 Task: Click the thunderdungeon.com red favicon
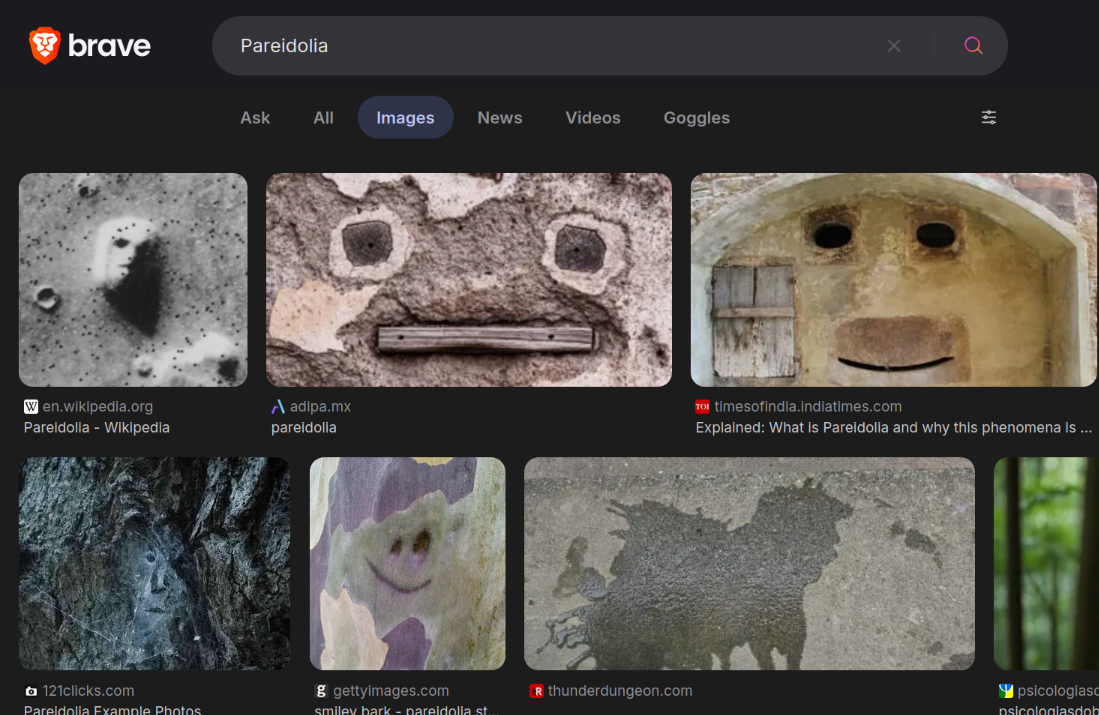click(x=536, y=691)
